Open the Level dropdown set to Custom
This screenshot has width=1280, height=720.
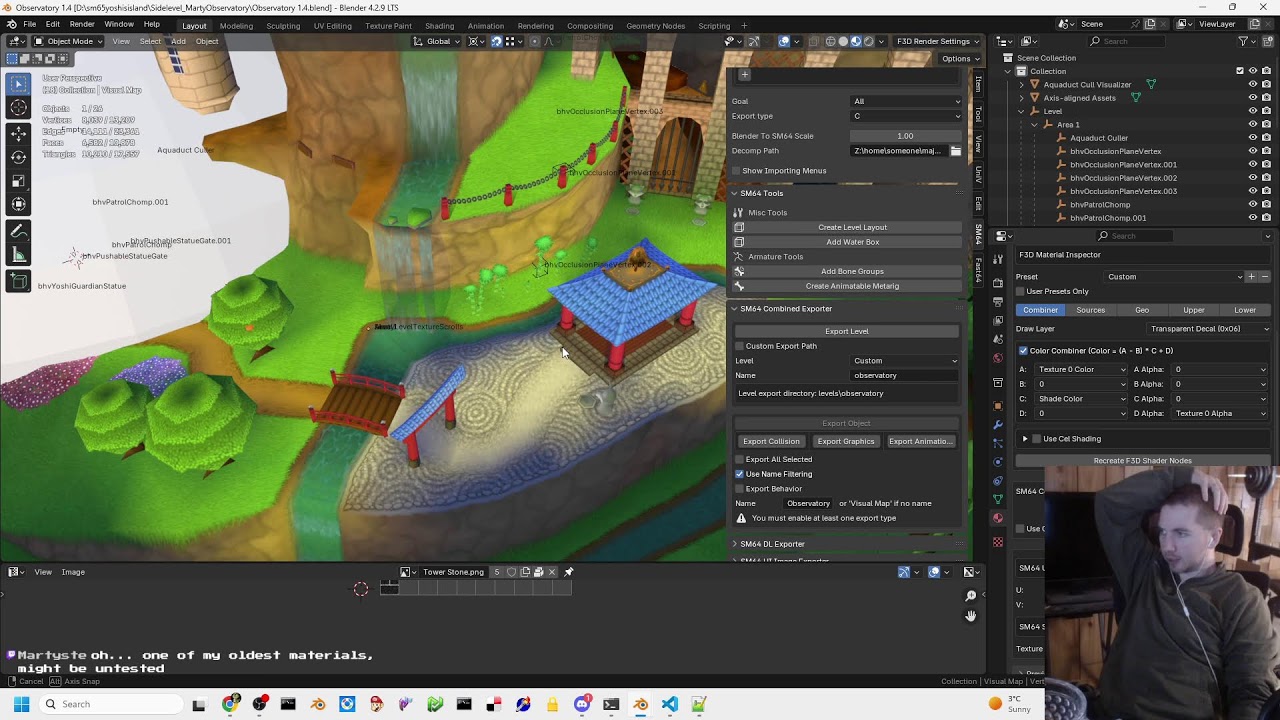click(905, 361)
